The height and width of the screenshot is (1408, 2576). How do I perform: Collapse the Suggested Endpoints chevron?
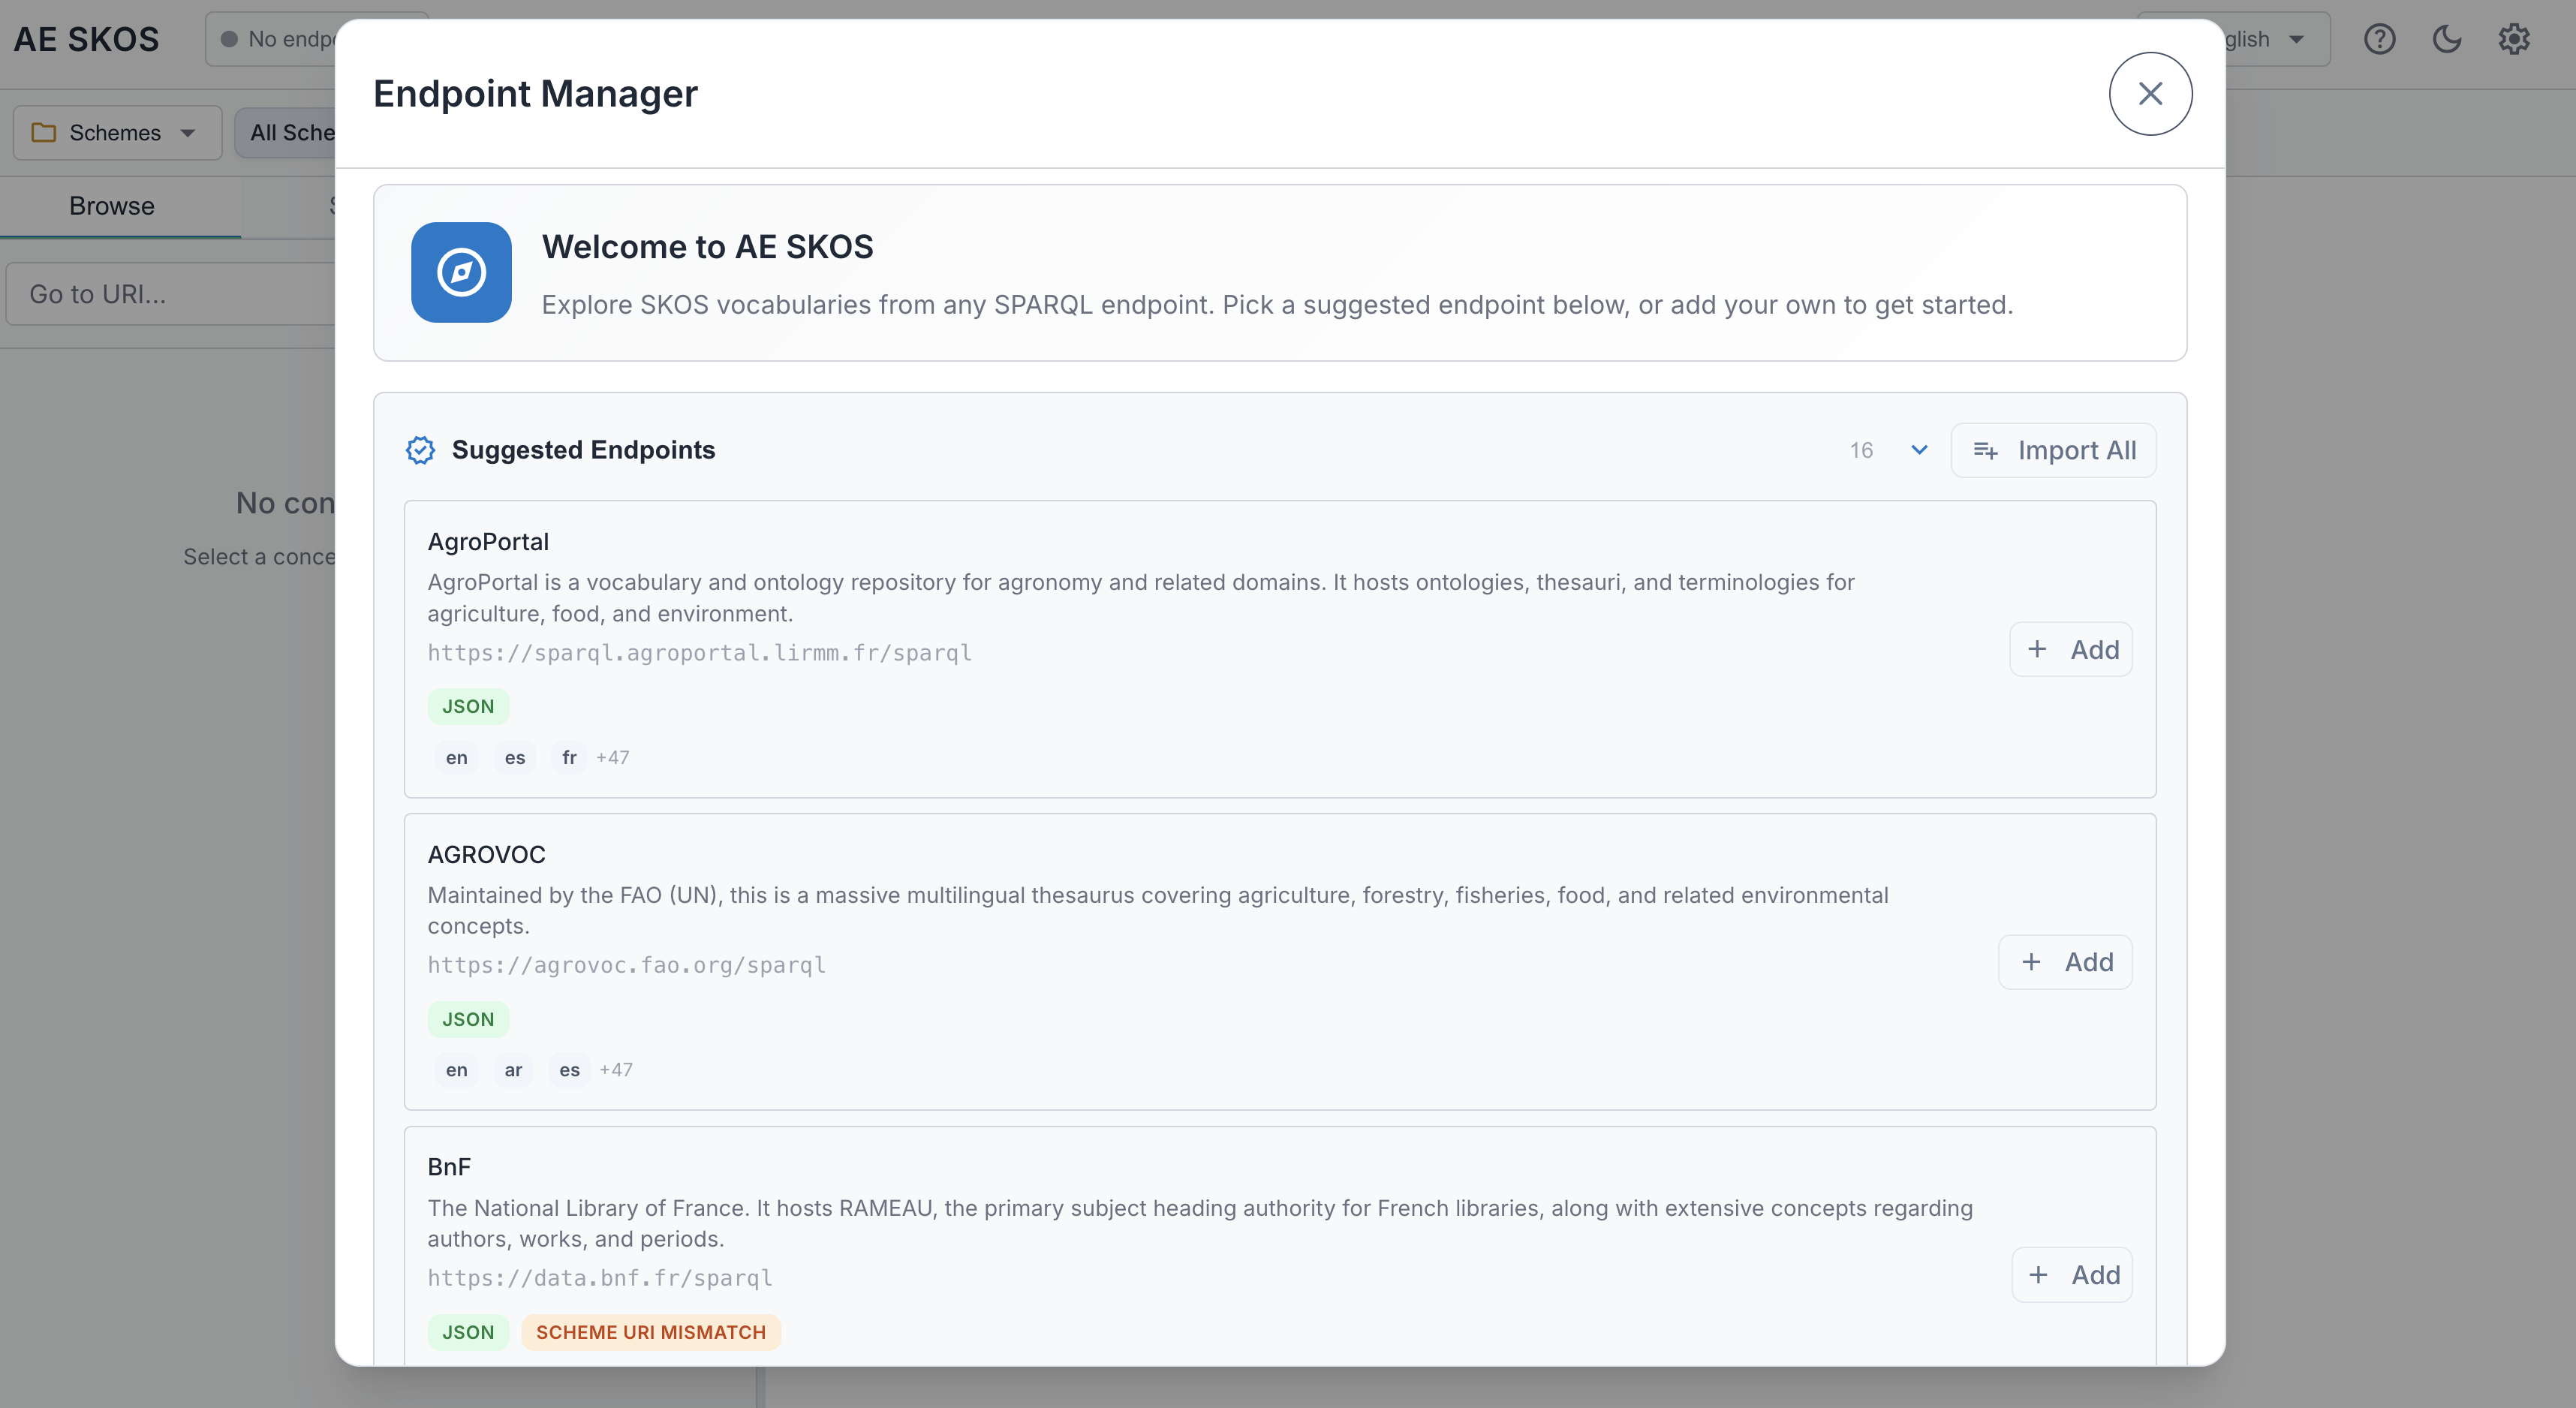(1919, 450)
